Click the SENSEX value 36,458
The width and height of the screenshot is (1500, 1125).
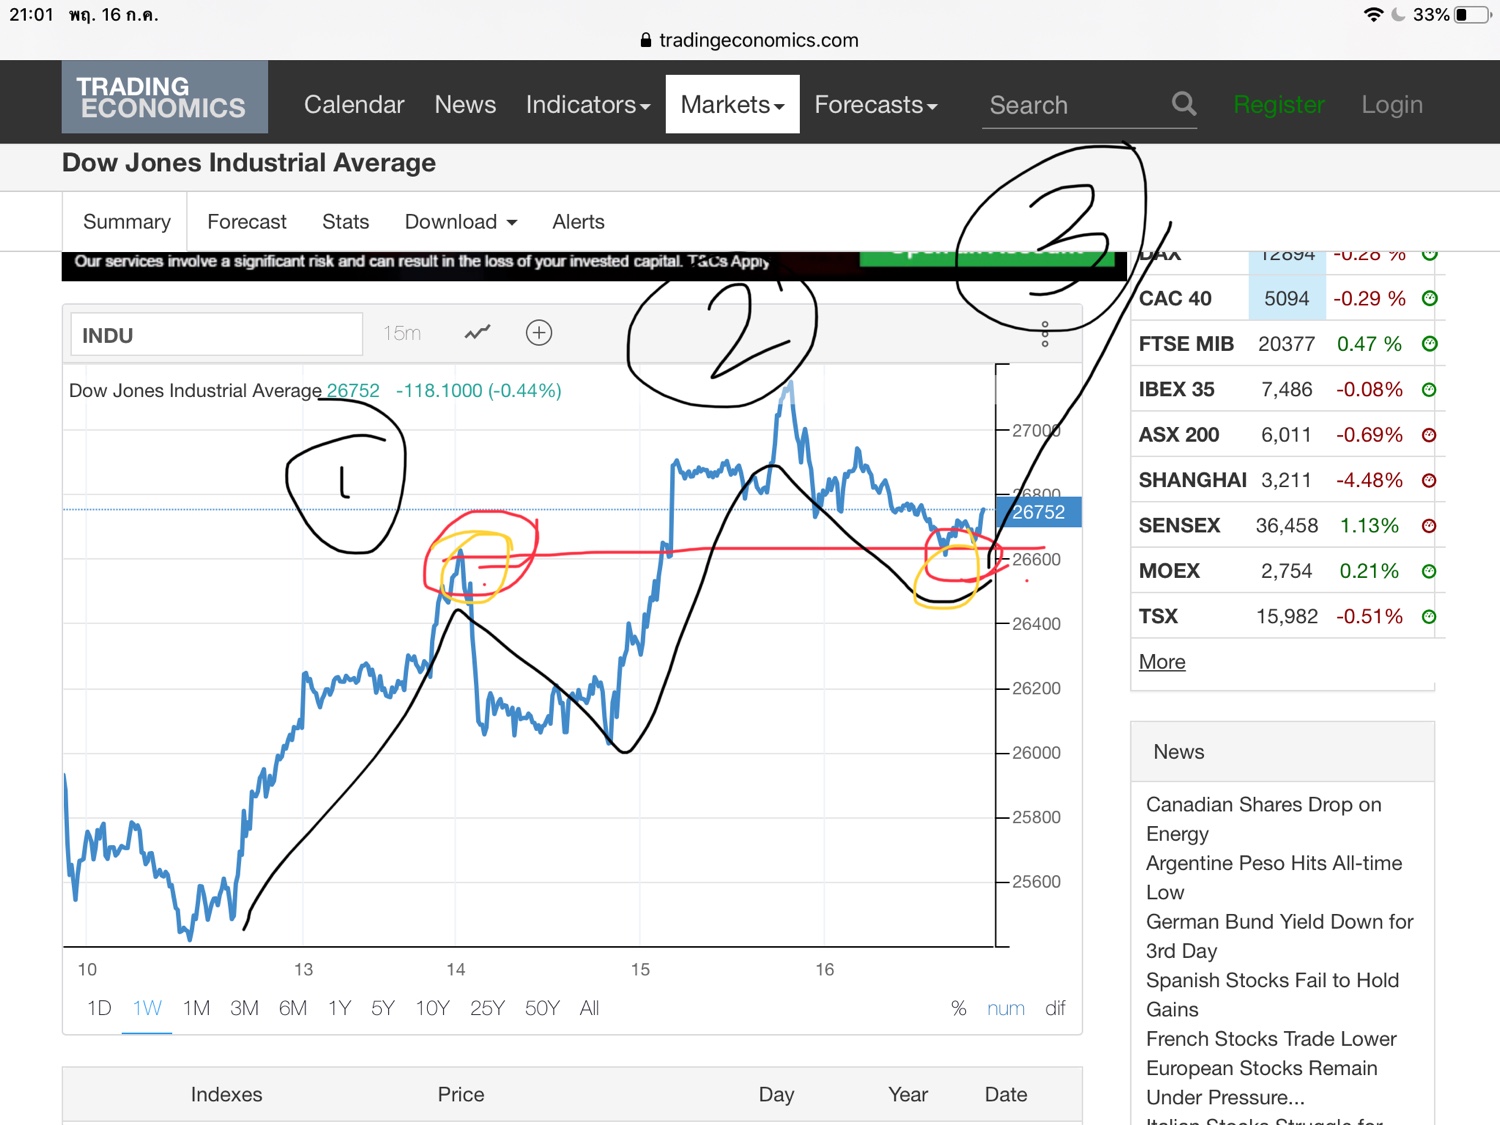pos(1287,526)
